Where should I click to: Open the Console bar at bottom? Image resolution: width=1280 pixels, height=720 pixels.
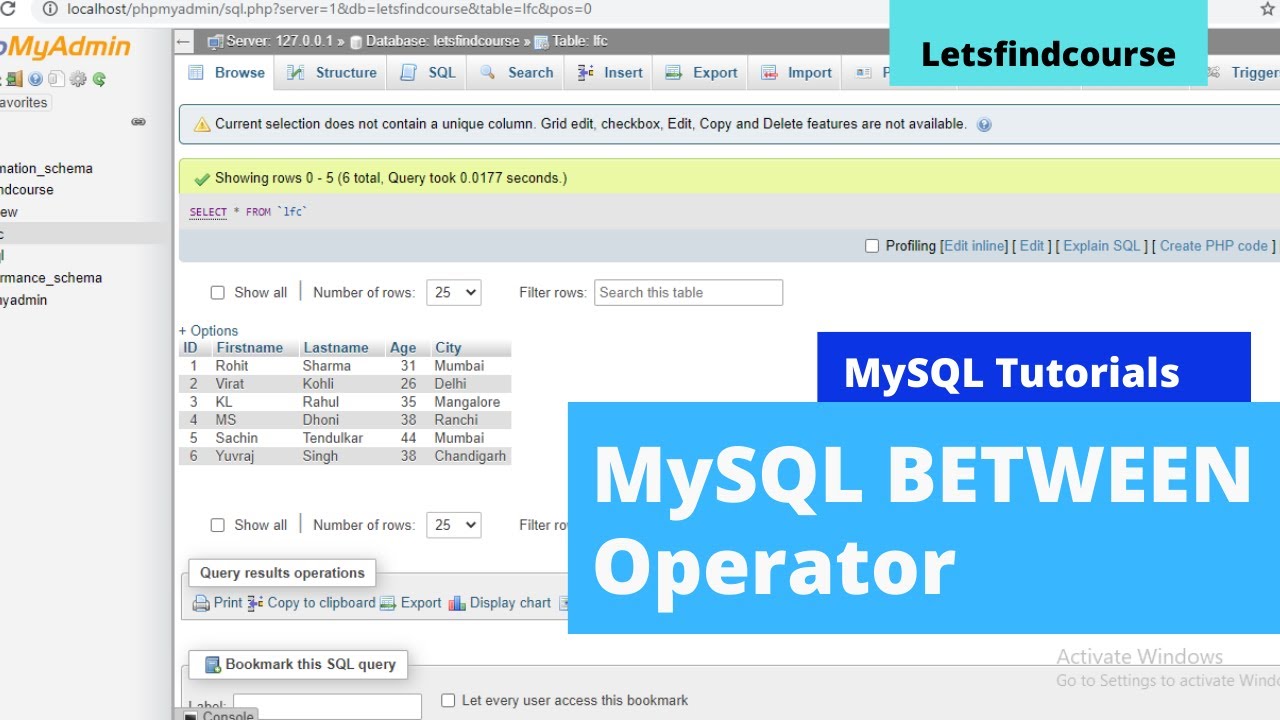pos(218,715)
